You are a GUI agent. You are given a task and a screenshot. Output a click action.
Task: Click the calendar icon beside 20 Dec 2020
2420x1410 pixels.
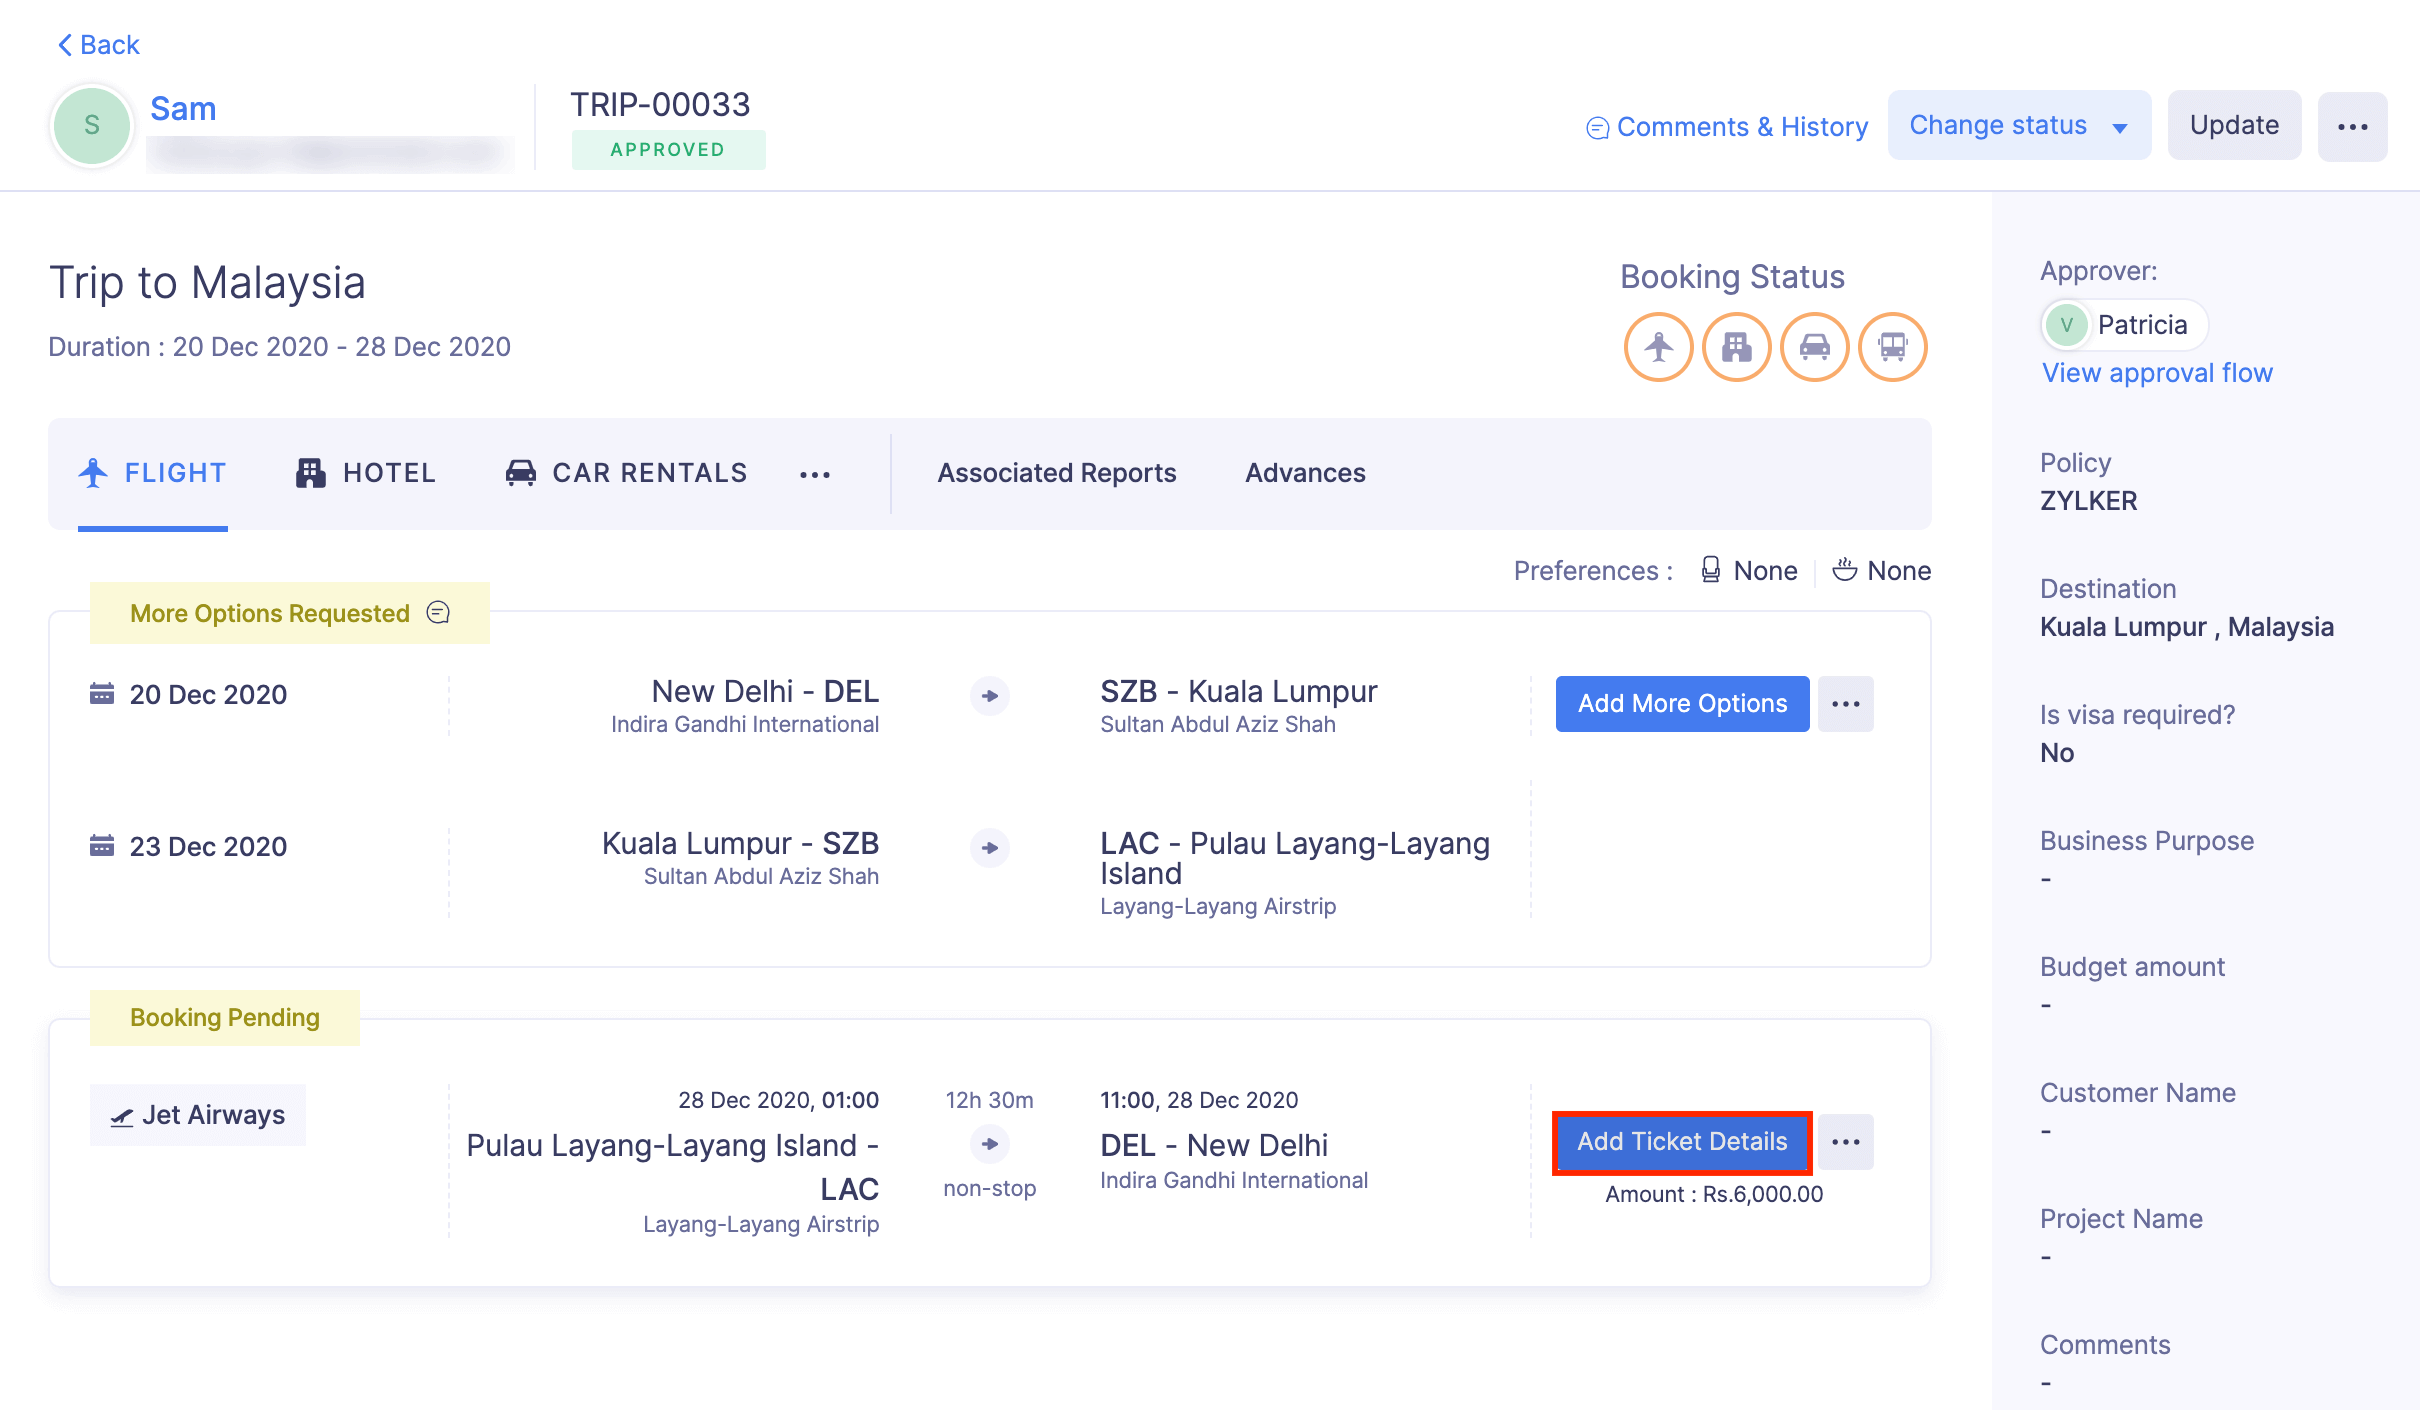click(103, 693)
